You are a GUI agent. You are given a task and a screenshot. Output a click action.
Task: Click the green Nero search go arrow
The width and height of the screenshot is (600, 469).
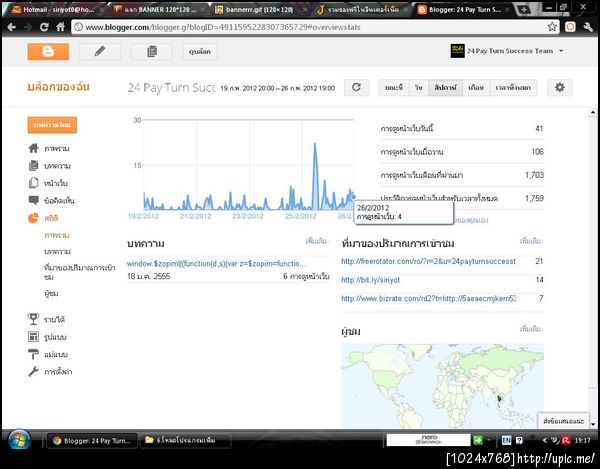pos(478,440)
